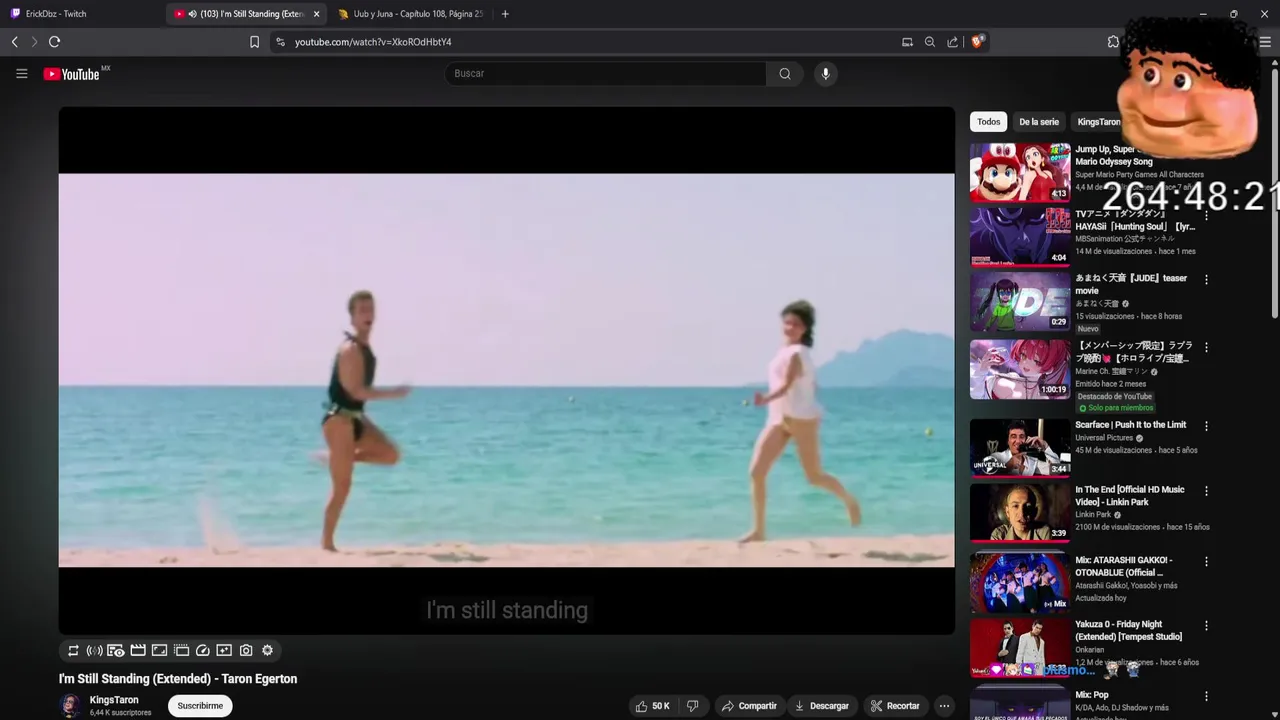Screen dimensions: 1280x720
Task: Select the De la serie chip
Action: (x=1039, y=122)
